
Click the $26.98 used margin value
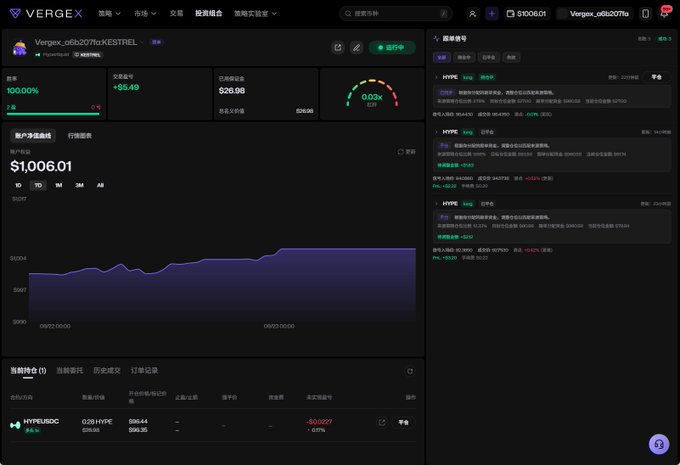pos(232,91)
